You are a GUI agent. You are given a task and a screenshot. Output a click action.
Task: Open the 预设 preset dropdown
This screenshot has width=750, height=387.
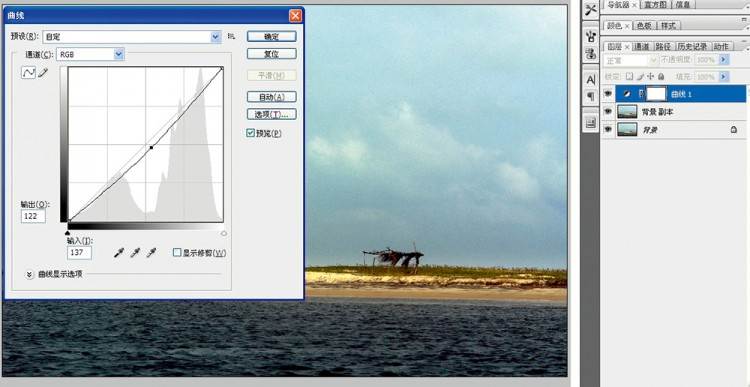pyautogui.click(x=132, y=37)
